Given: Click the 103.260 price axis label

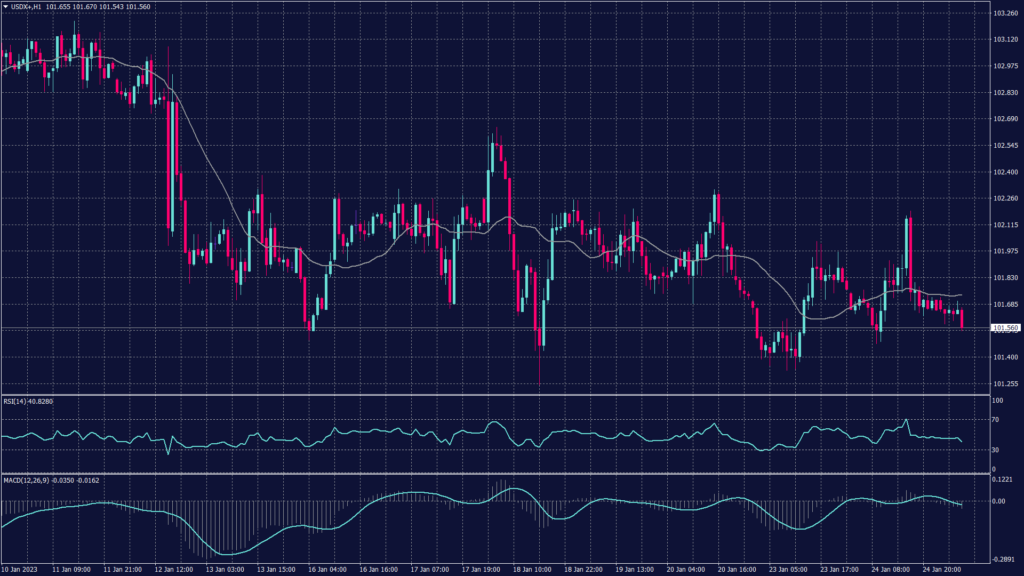Looking at the screenshot, I should click(x=1004, y=13).
